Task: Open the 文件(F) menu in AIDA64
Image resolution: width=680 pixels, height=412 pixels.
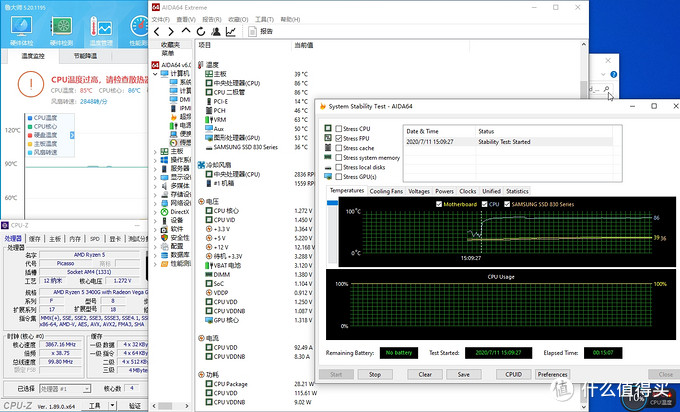Action: point(160,20)
